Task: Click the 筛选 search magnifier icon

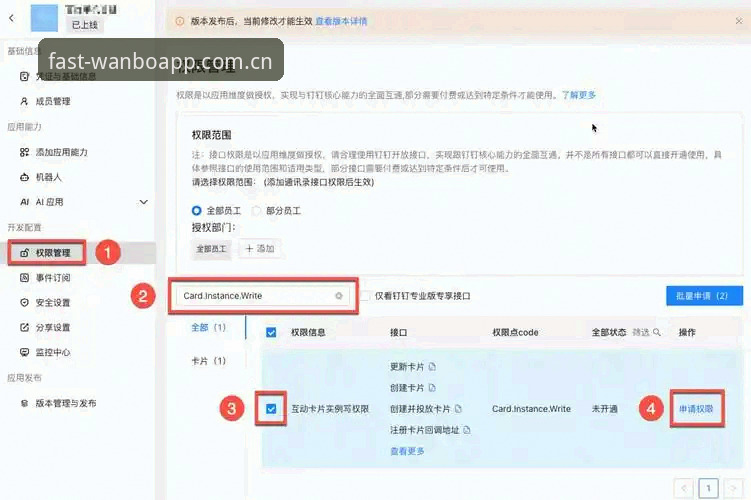Action: pos(657,332)
